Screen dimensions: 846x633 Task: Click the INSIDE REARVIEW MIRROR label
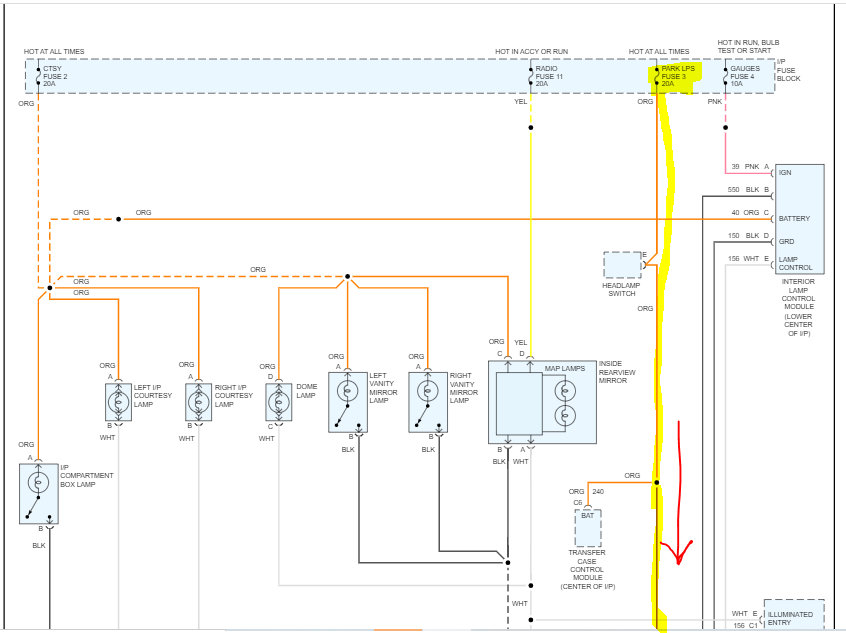(617, 372)
